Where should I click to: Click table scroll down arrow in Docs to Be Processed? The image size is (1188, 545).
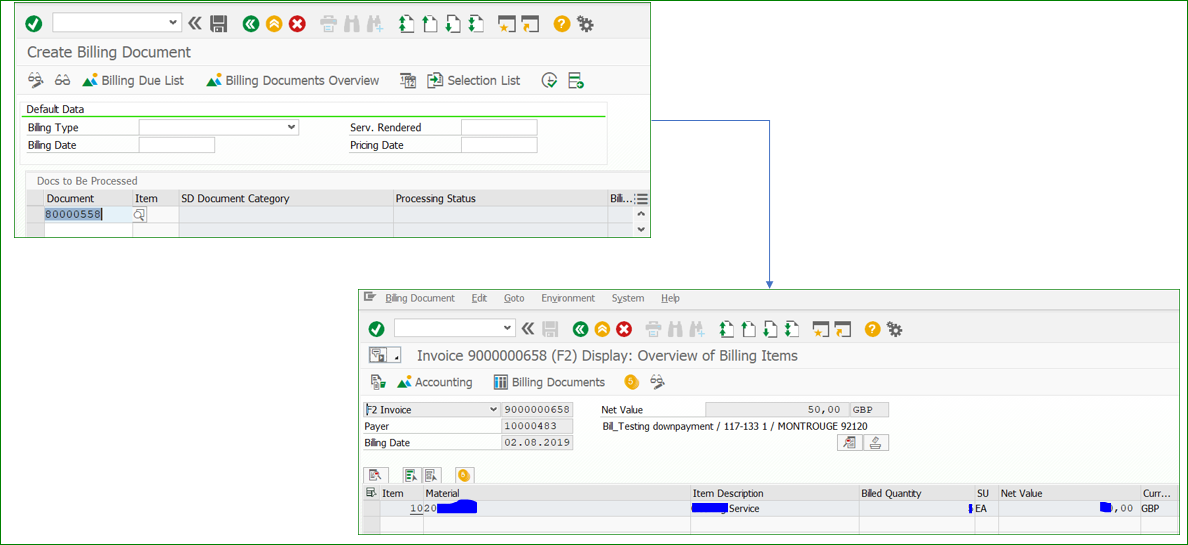pyautogui.click(x=642, y=228)
